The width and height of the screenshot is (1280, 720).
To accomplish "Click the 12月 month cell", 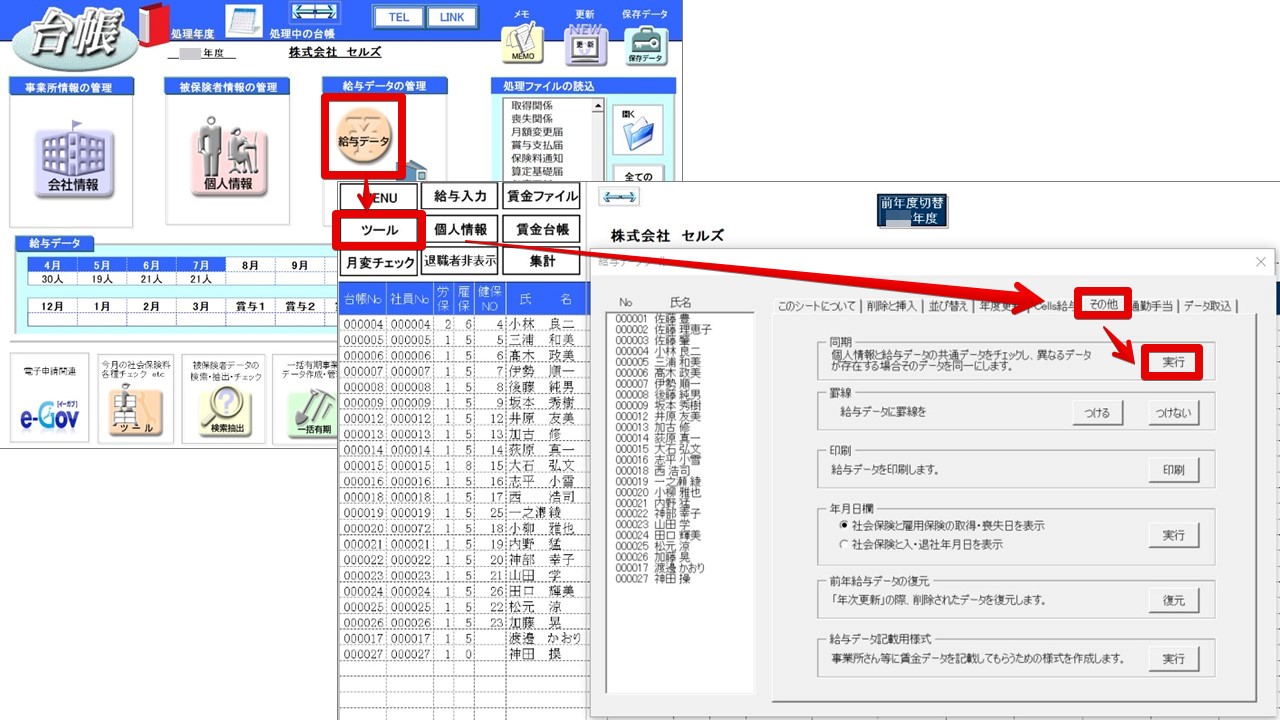I will pos(53,306).
